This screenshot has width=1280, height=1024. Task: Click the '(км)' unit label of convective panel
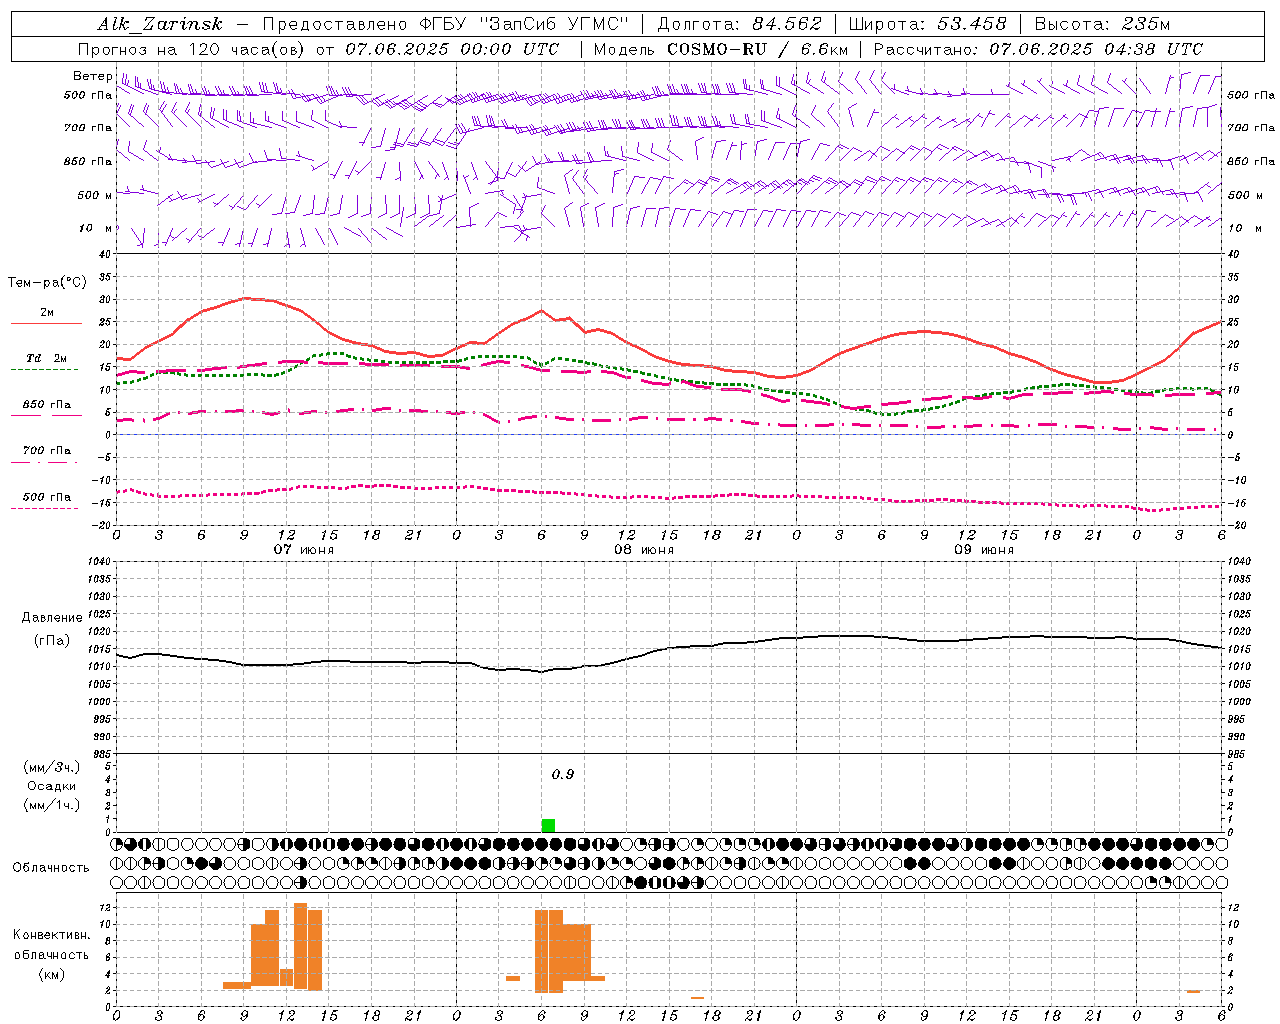click(x=51, y=973)
